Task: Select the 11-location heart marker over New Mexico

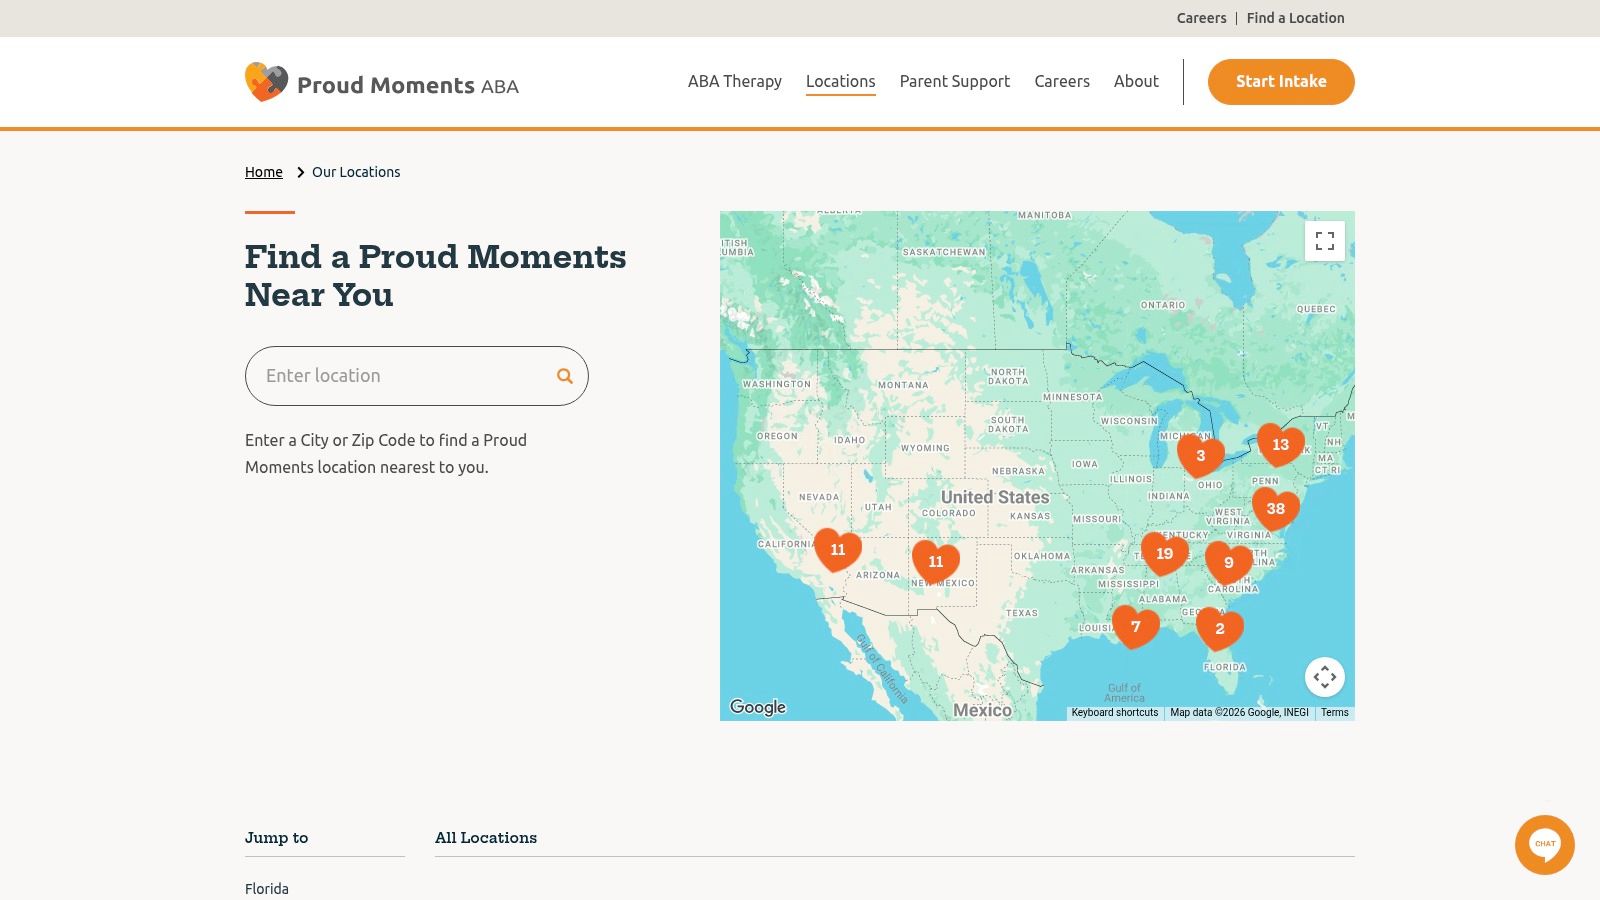Action: [936, 562]
